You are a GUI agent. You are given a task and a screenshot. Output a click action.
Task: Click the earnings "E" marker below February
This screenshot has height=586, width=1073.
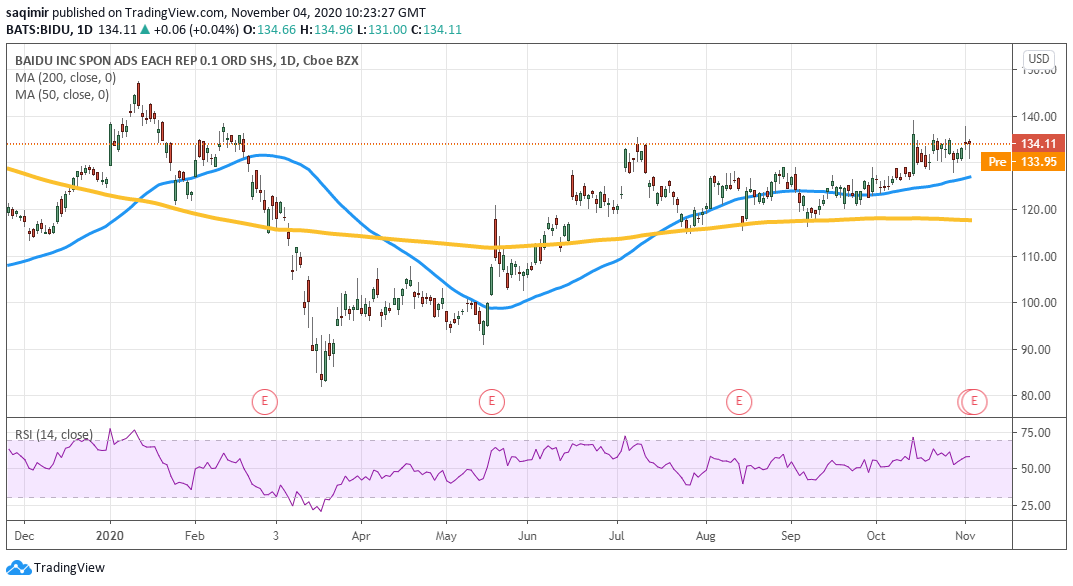click(x=264, y=400)
